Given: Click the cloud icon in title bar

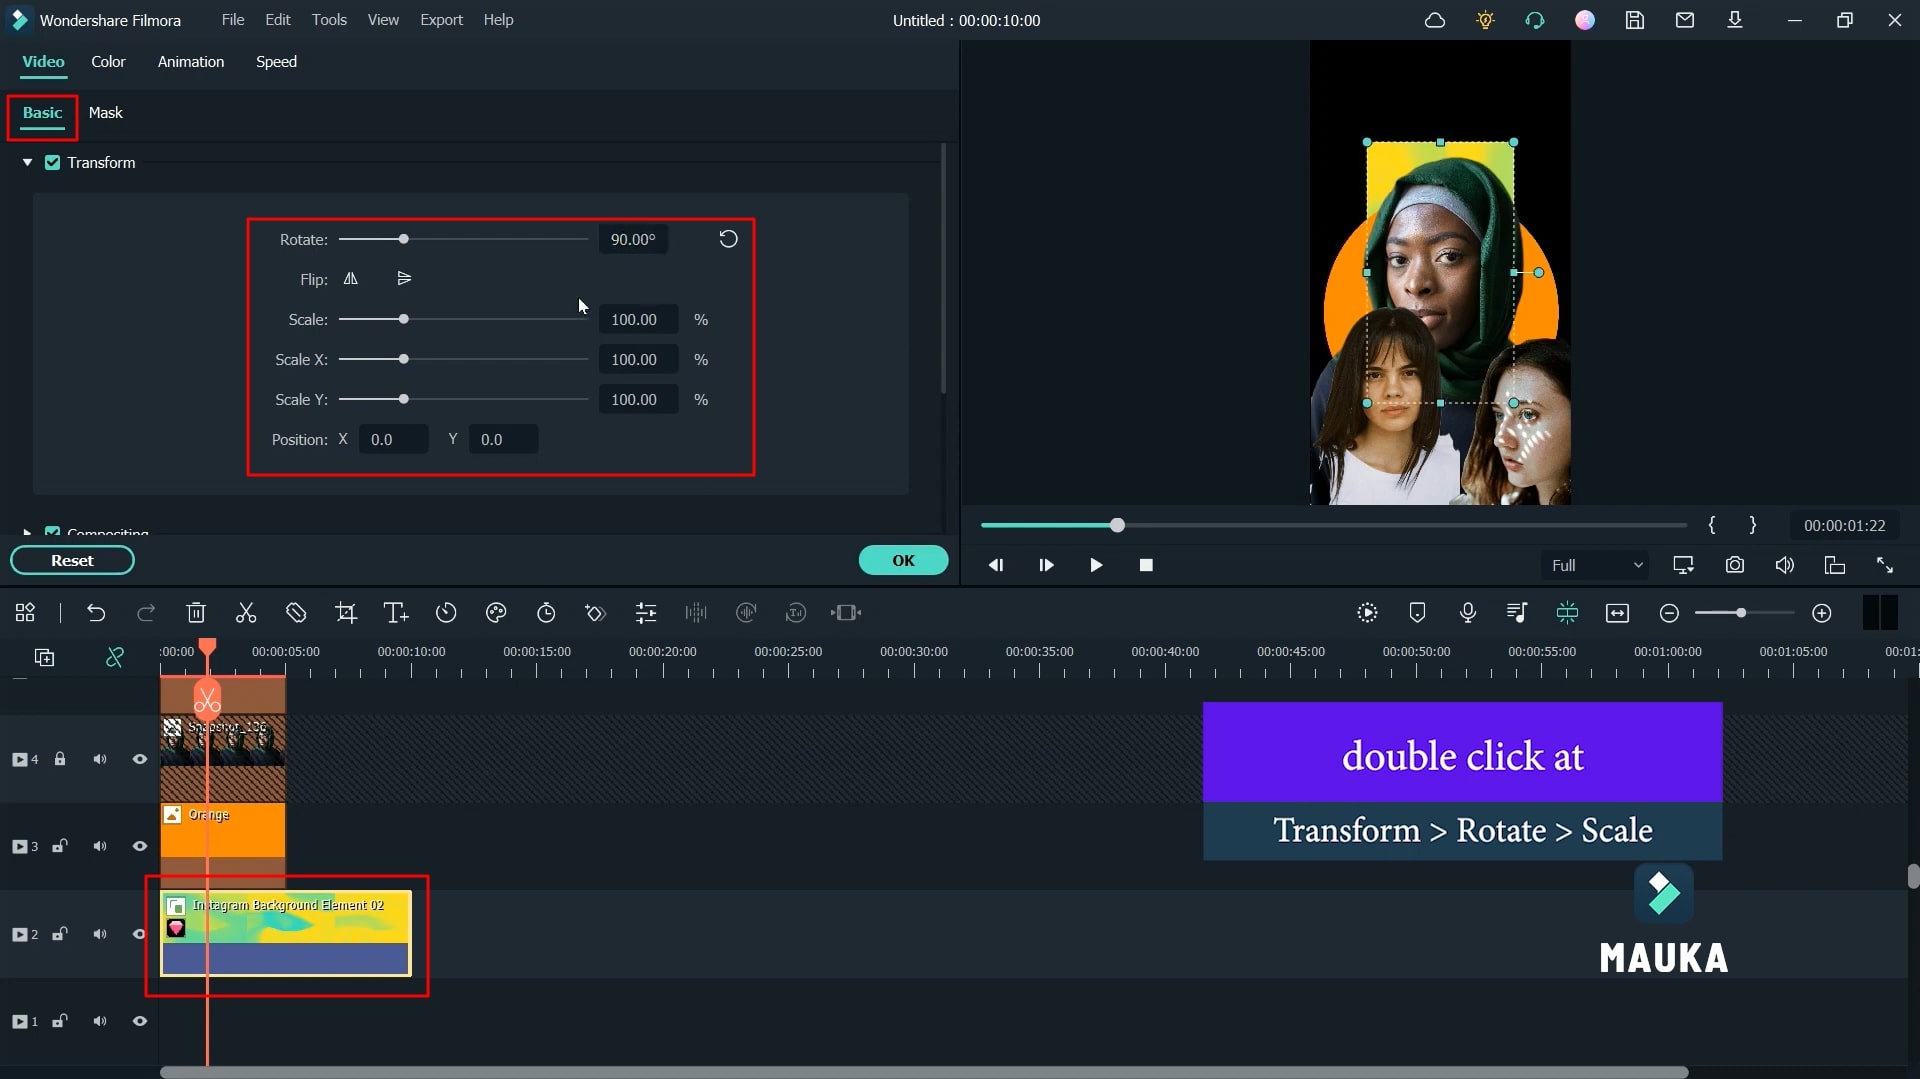Looking at the screenshot, I should coord(1435,20).
